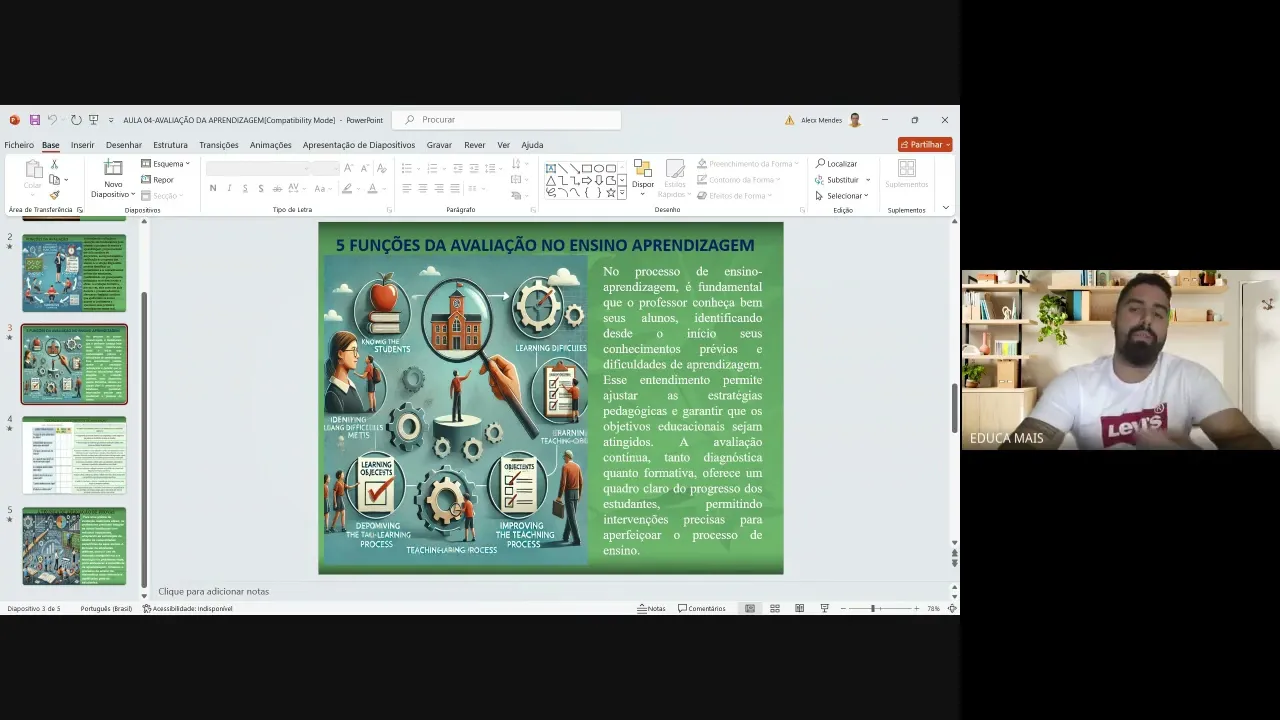Toggle underline (S) formatting

pos(245,188)
